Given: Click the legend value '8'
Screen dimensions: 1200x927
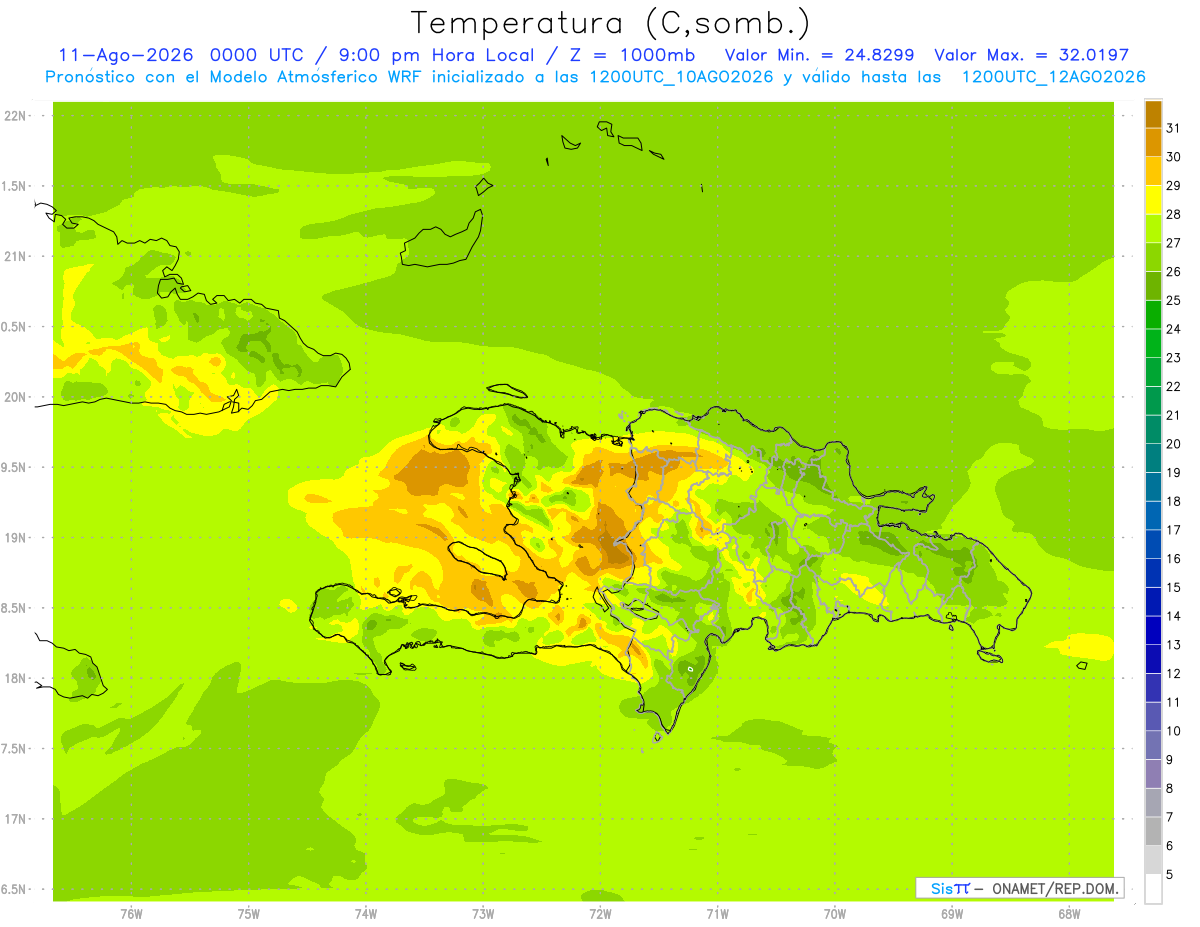Looking at the screenshot, I should pyautogui.click(x=1169, y=788).
